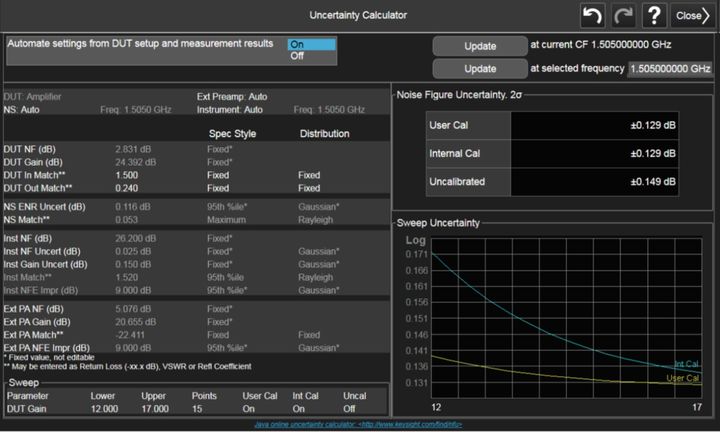Click the redo arrow icon

(625, 15)
